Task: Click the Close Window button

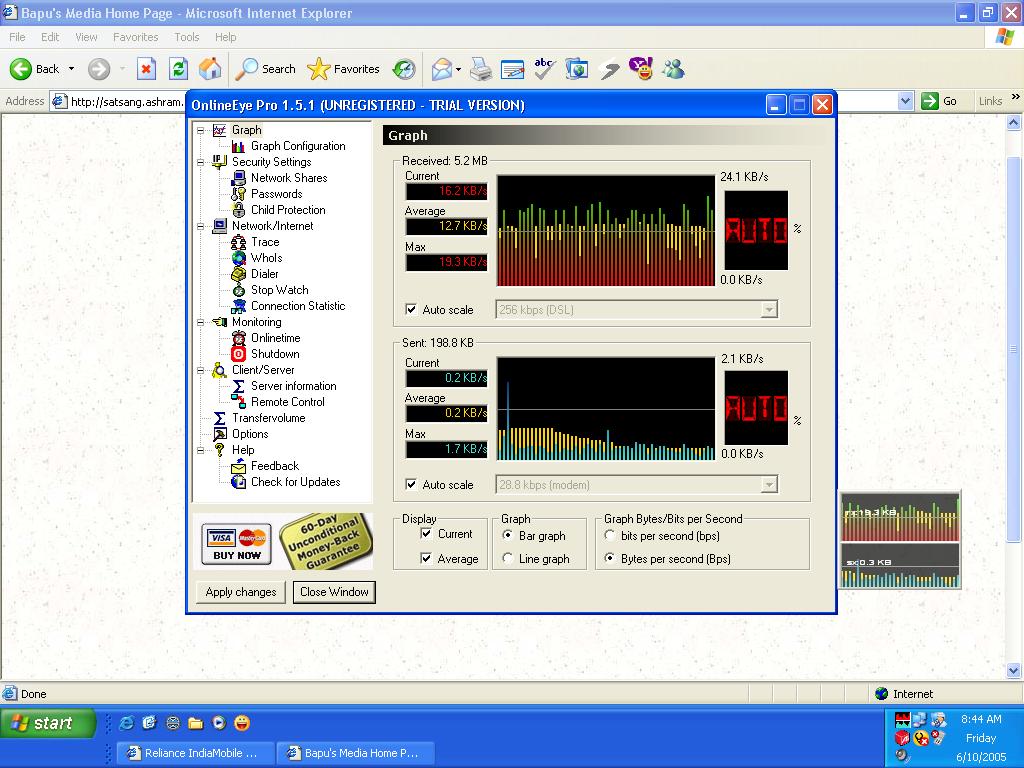Action: point(334,592)
